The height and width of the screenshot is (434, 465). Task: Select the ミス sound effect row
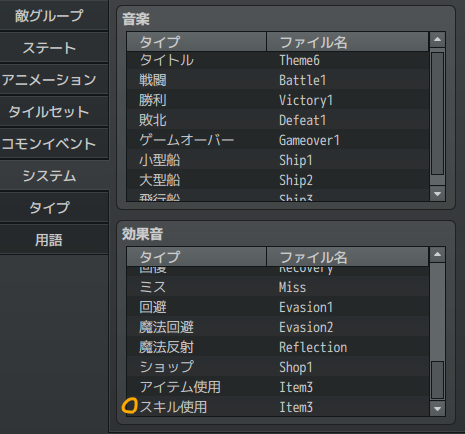pyautogui.click(x=278, y=287)
